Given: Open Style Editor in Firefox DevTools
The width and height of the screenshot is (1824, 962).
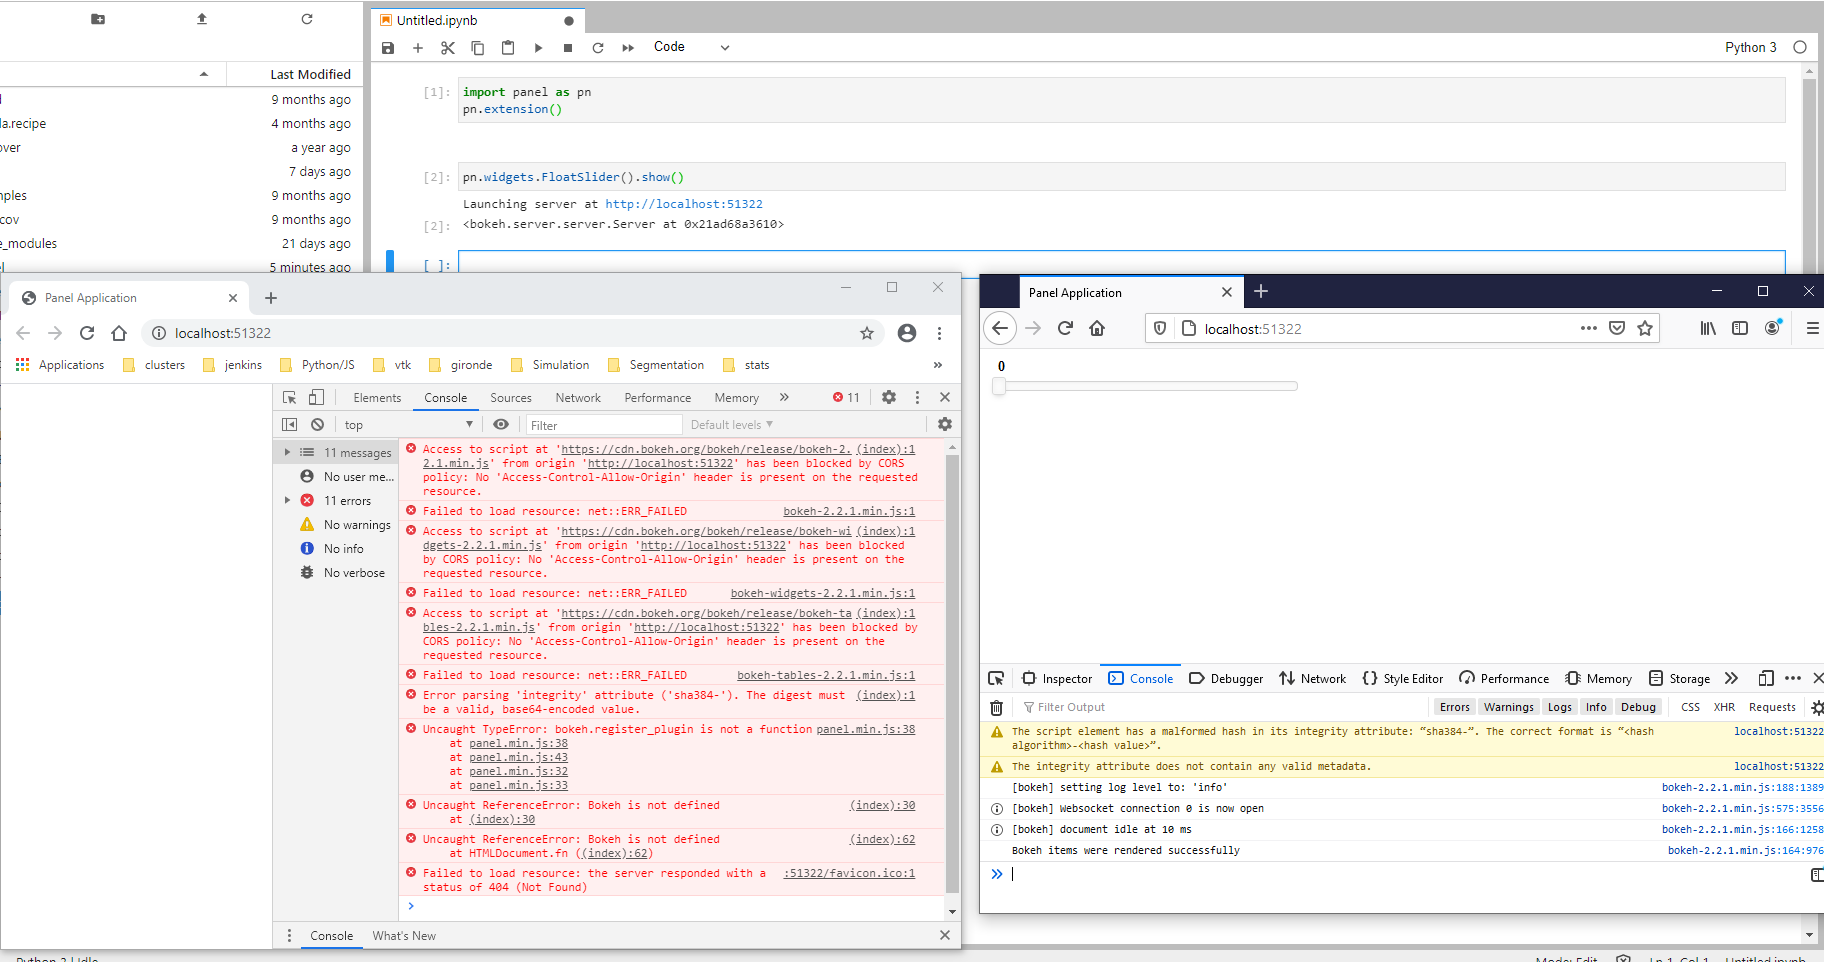Looking at the screenshot, I should (1403, 679).
